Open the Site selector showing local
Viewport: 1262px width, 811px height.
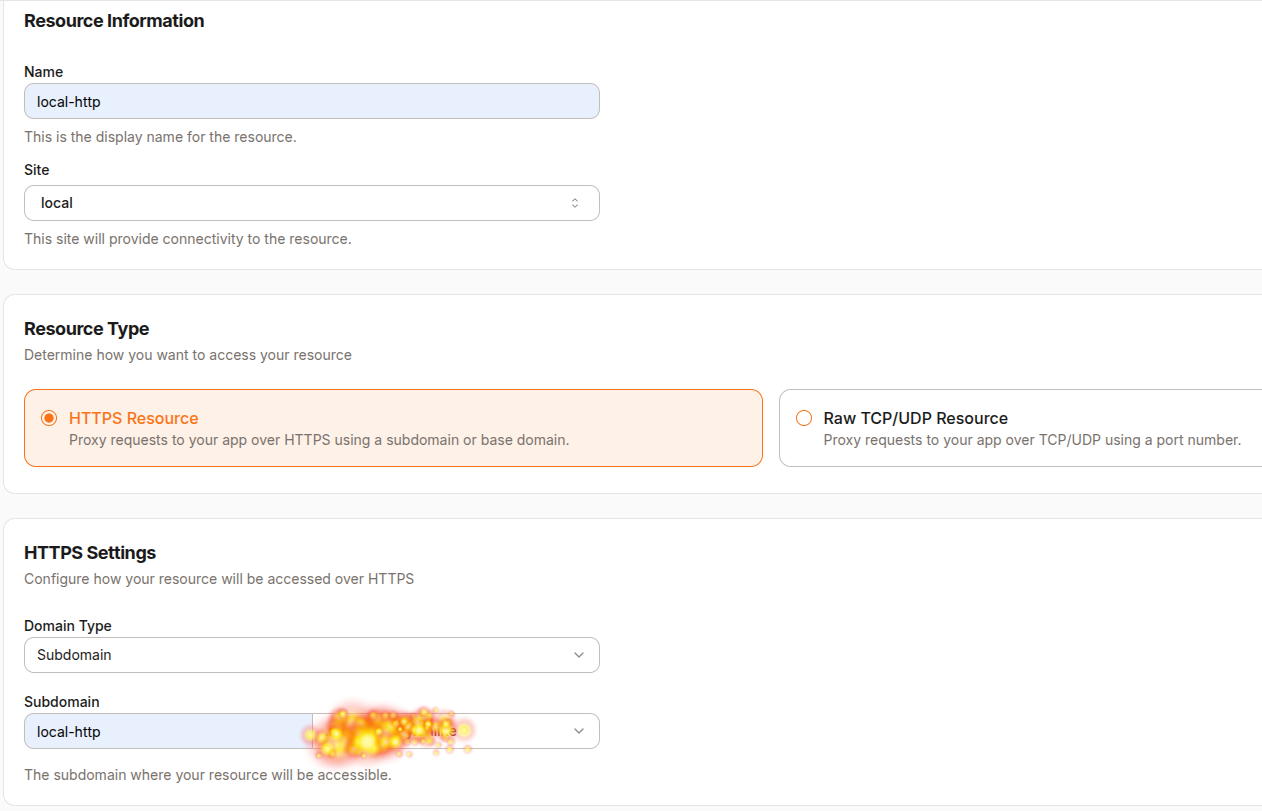click(312, 203)
